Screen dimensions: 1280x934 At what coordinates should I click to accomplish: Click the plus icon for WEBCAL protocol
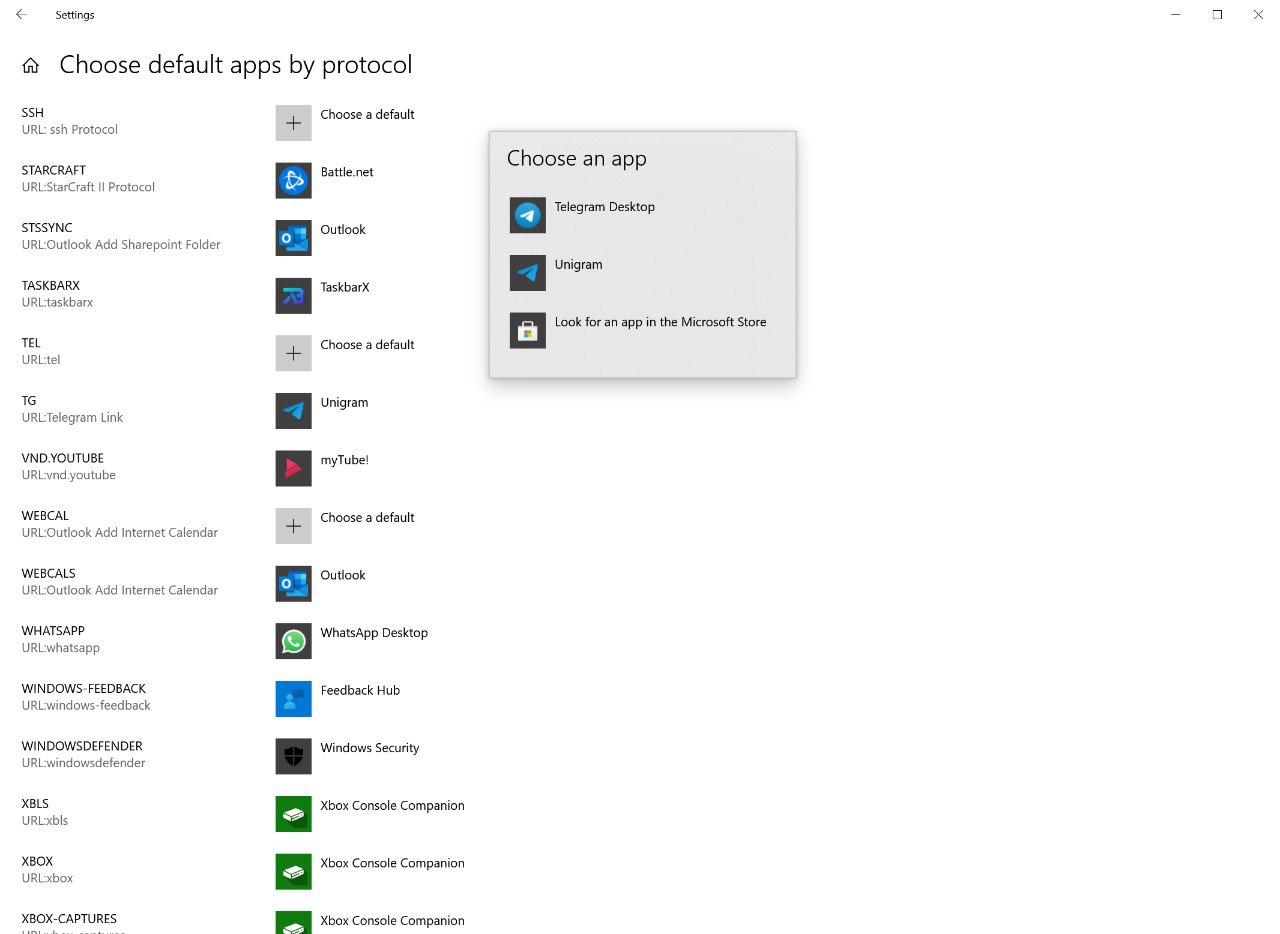[x=293, y=526]
